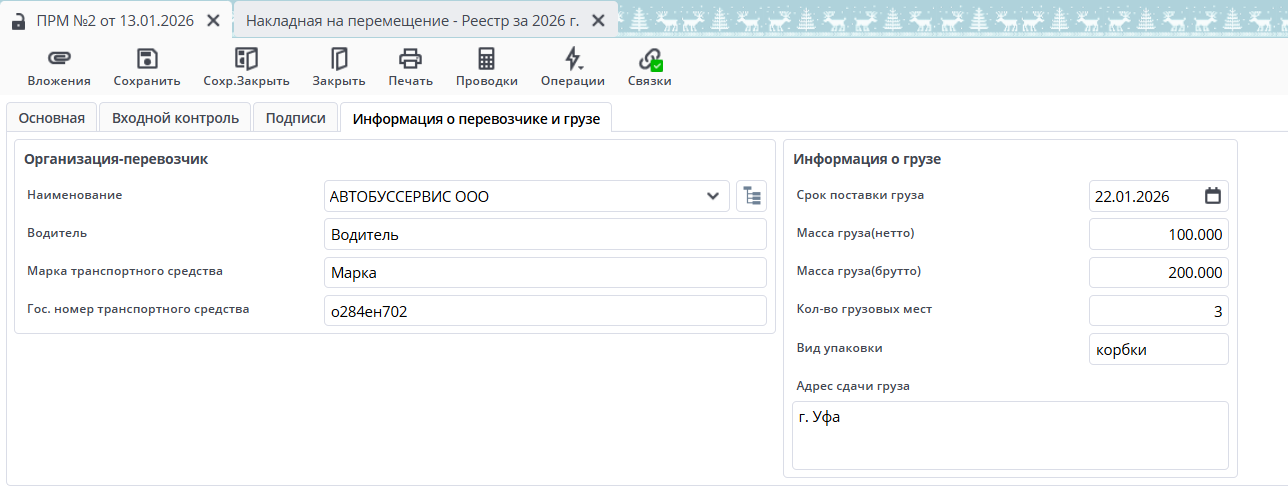Viewport: 1288px width, 499px height.
Task: Open carrier selection list button beside Наименование
Action: tap(750, 196)
